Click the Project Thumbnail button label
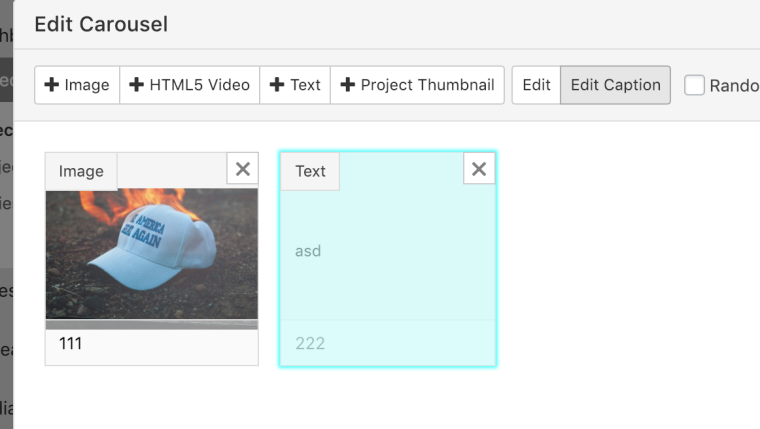Image resolution: width=760 pixels, height=429 pixels. click(x=427, y=85)
